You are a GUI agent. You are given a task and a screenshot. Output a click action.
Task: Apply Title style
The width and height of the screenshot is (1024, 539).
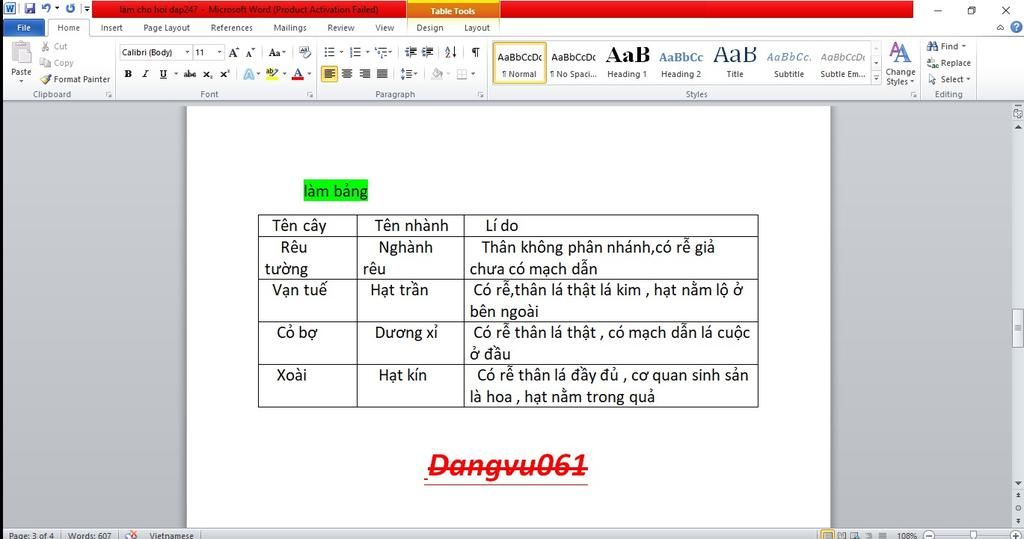[x=735, y=63]
